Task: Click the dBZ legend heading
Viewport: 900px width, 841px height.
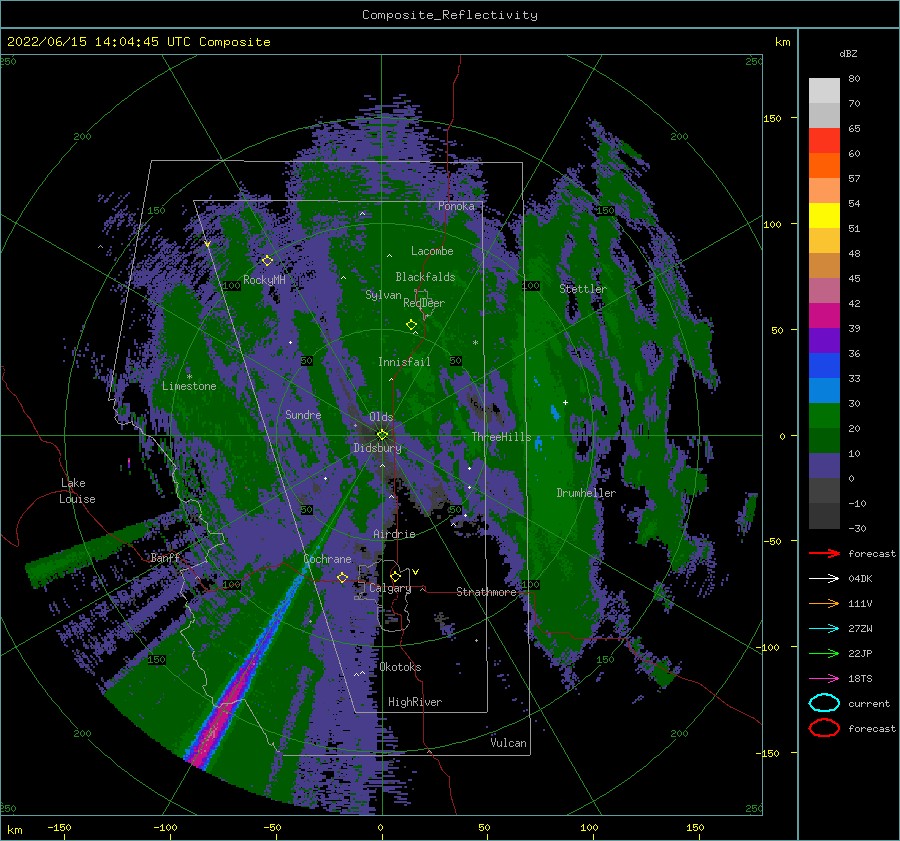Action: [848, 53]
